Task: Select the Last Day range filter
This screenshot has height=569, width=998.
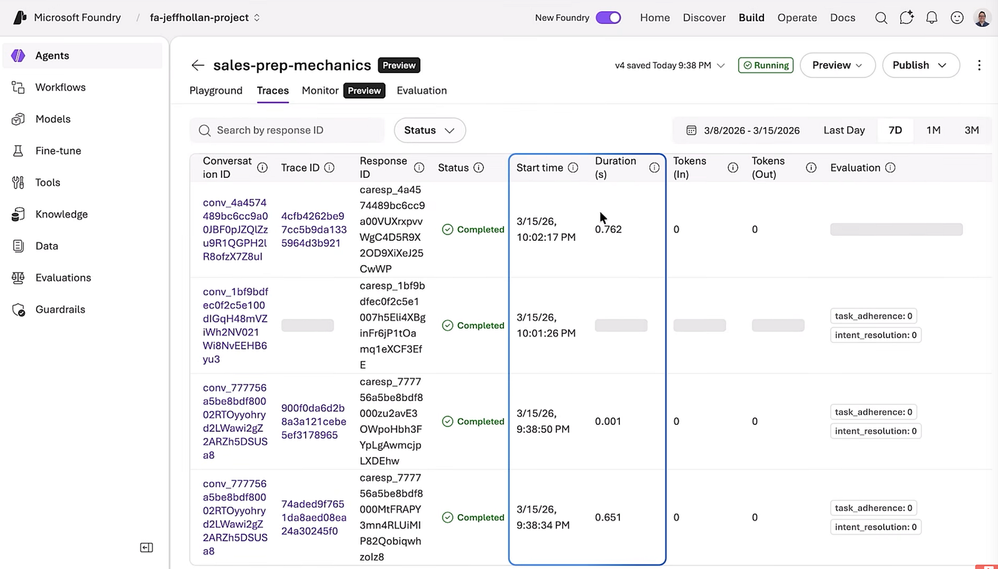Action: click(844, 130)
